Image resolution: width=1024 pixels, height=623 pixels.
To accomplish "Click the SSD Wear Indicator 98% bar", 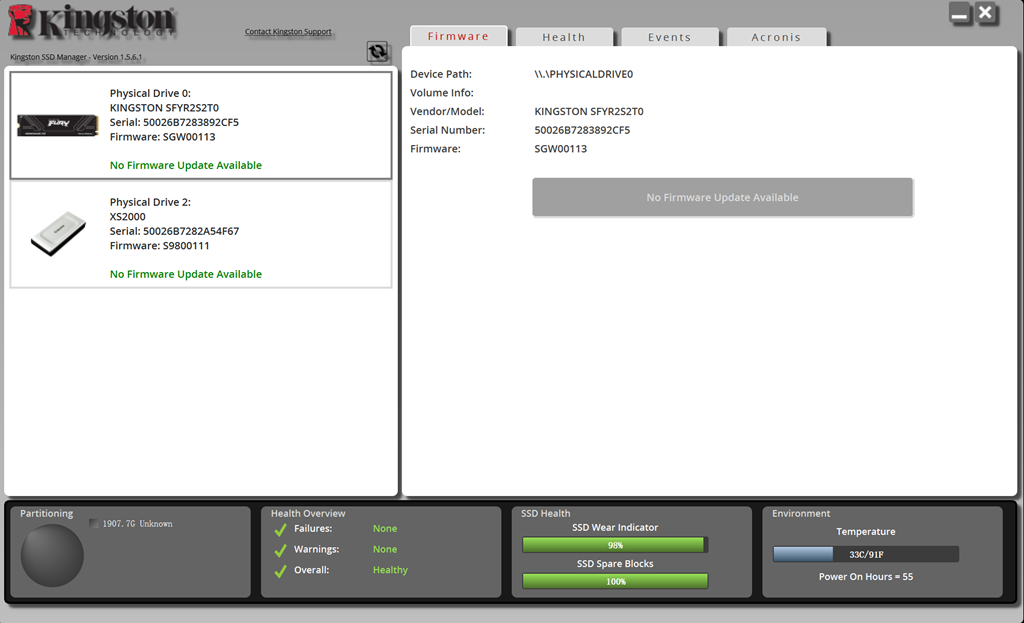I will tap(615, 545).
